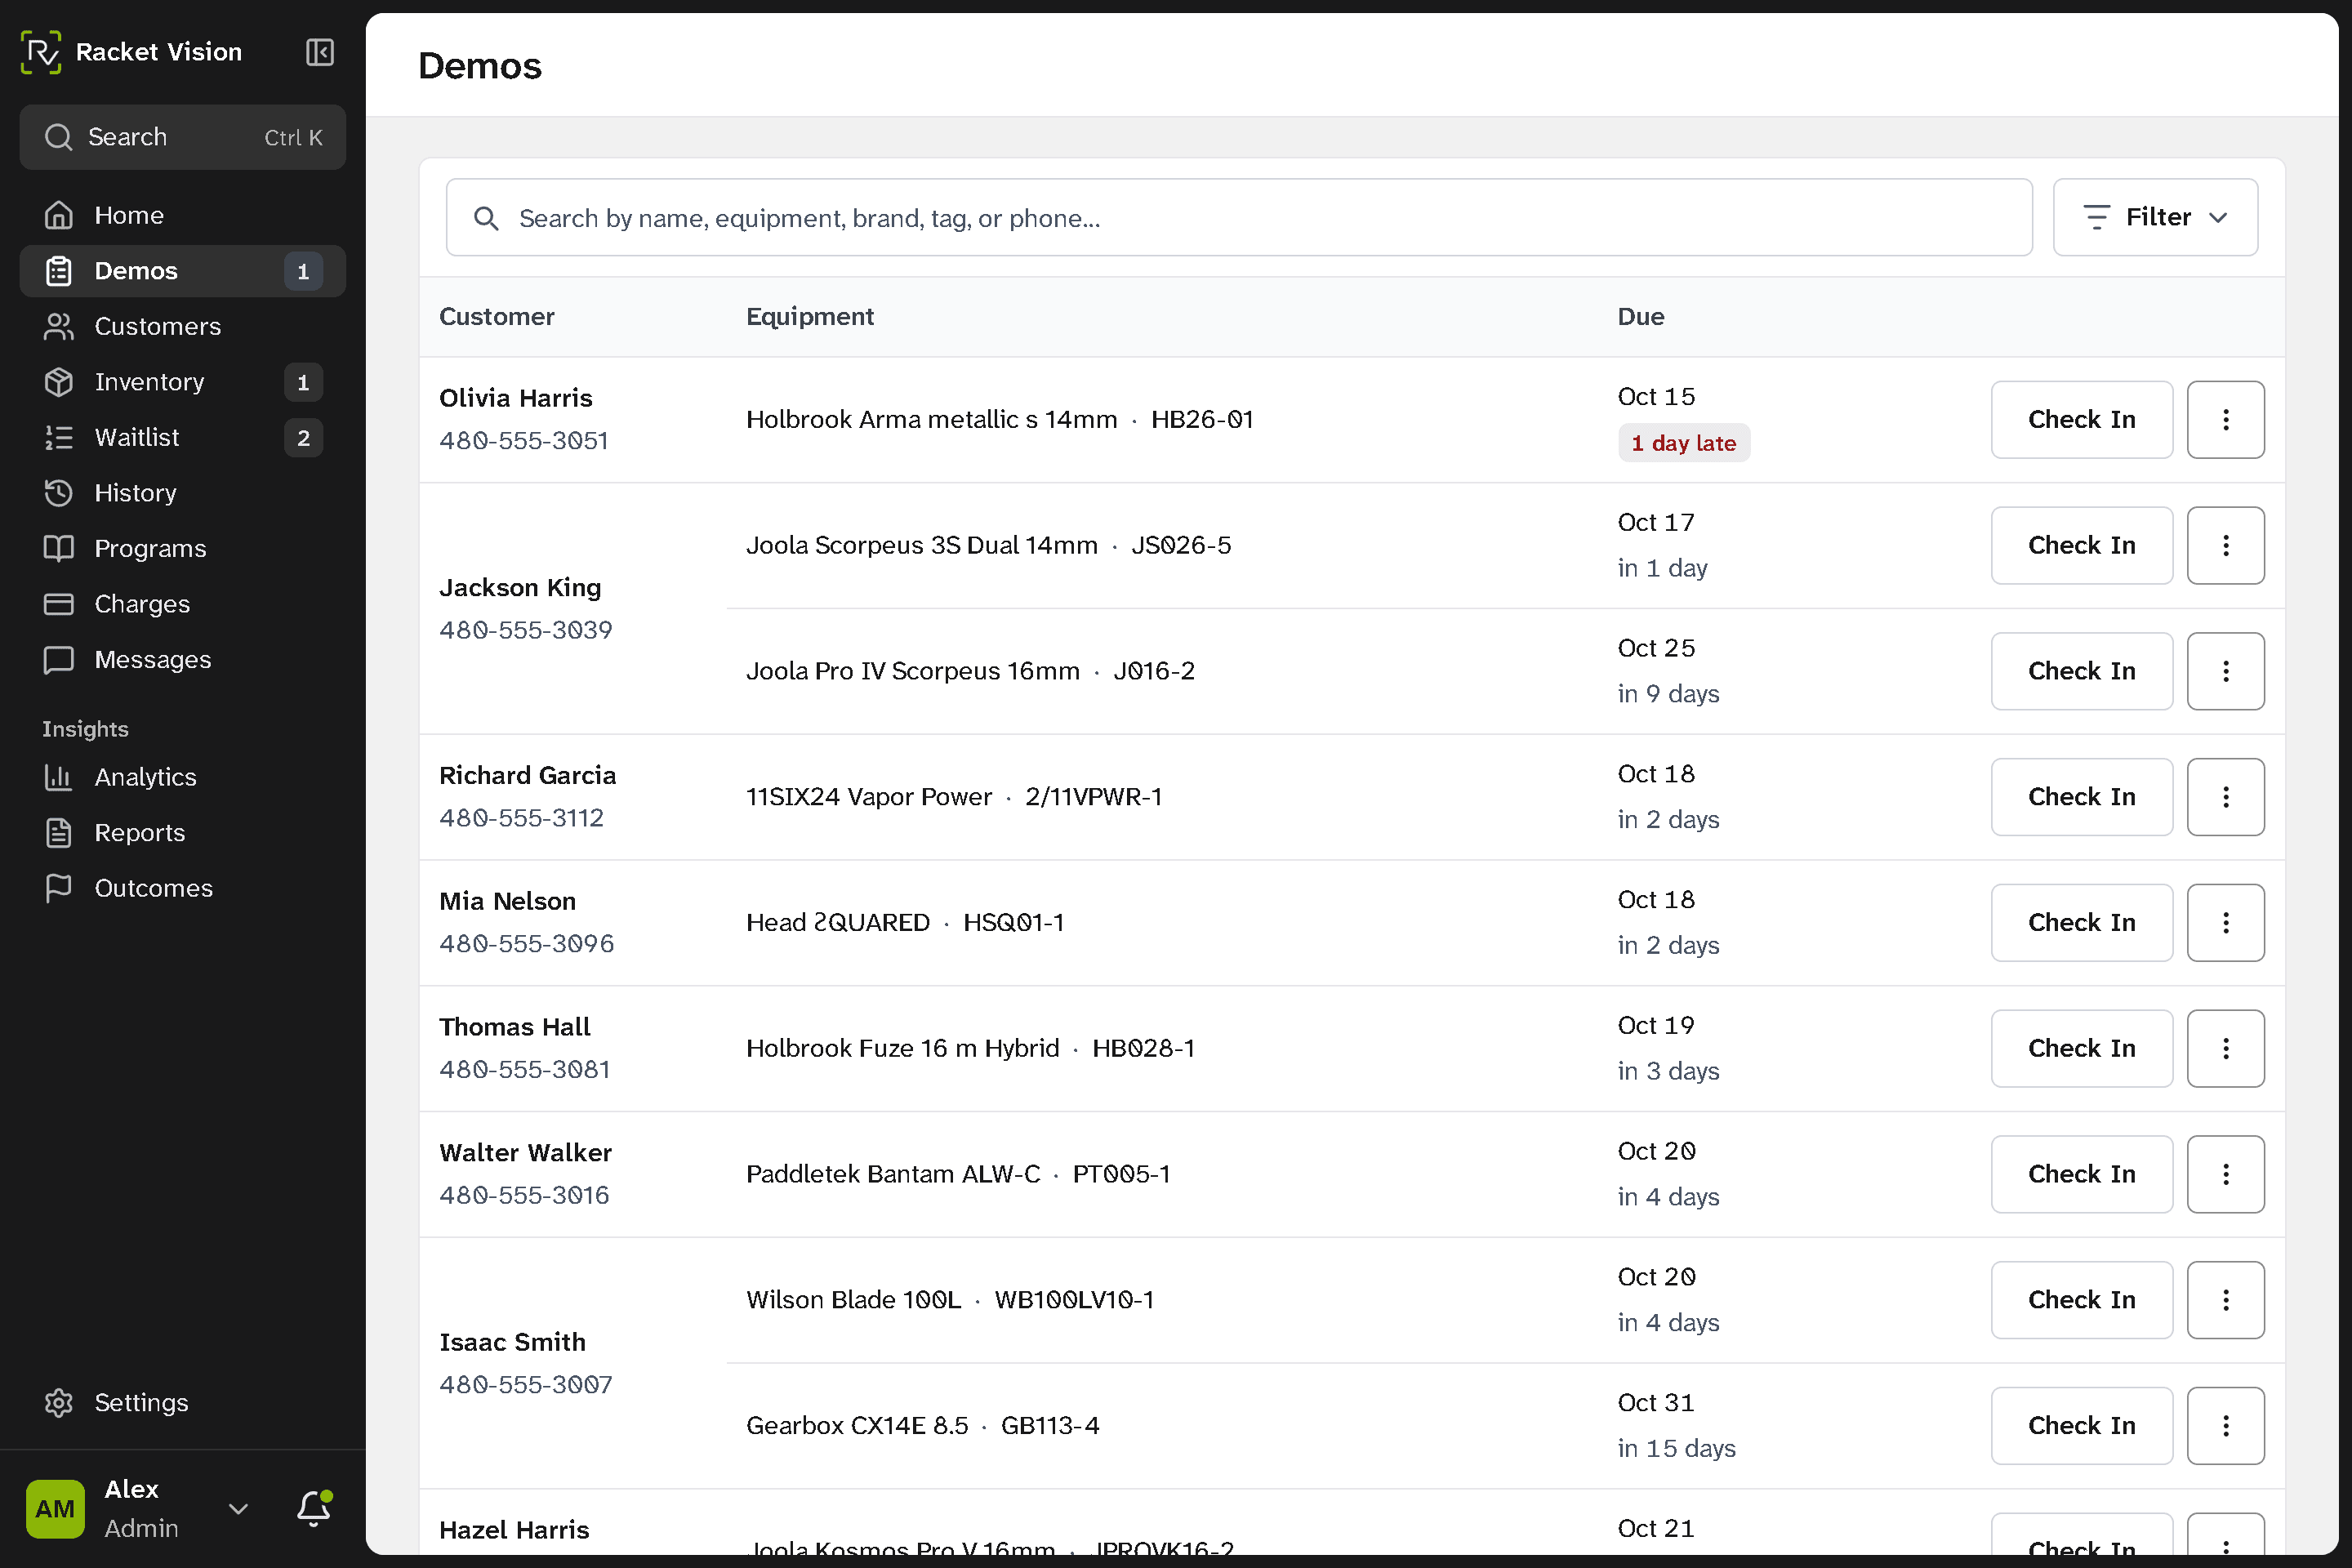Open more options for J016-2 row

click(2225, 671)
